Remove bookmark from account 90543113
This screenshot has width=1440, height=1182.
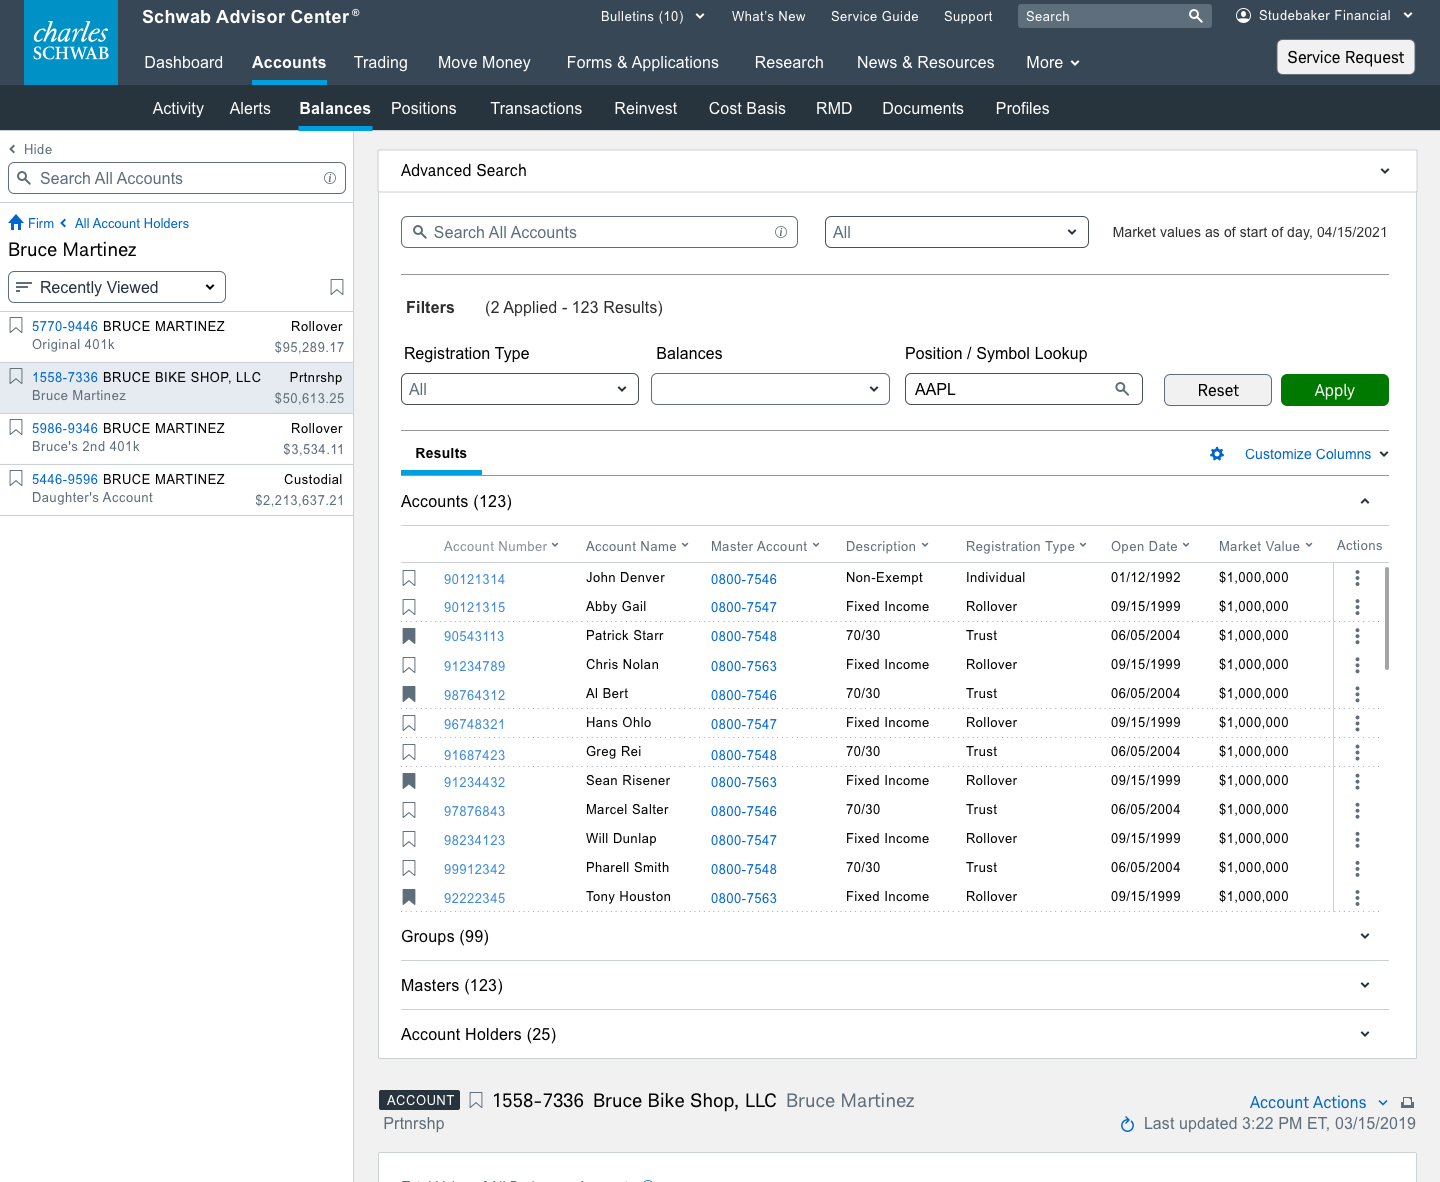click(x=409, y=636)
